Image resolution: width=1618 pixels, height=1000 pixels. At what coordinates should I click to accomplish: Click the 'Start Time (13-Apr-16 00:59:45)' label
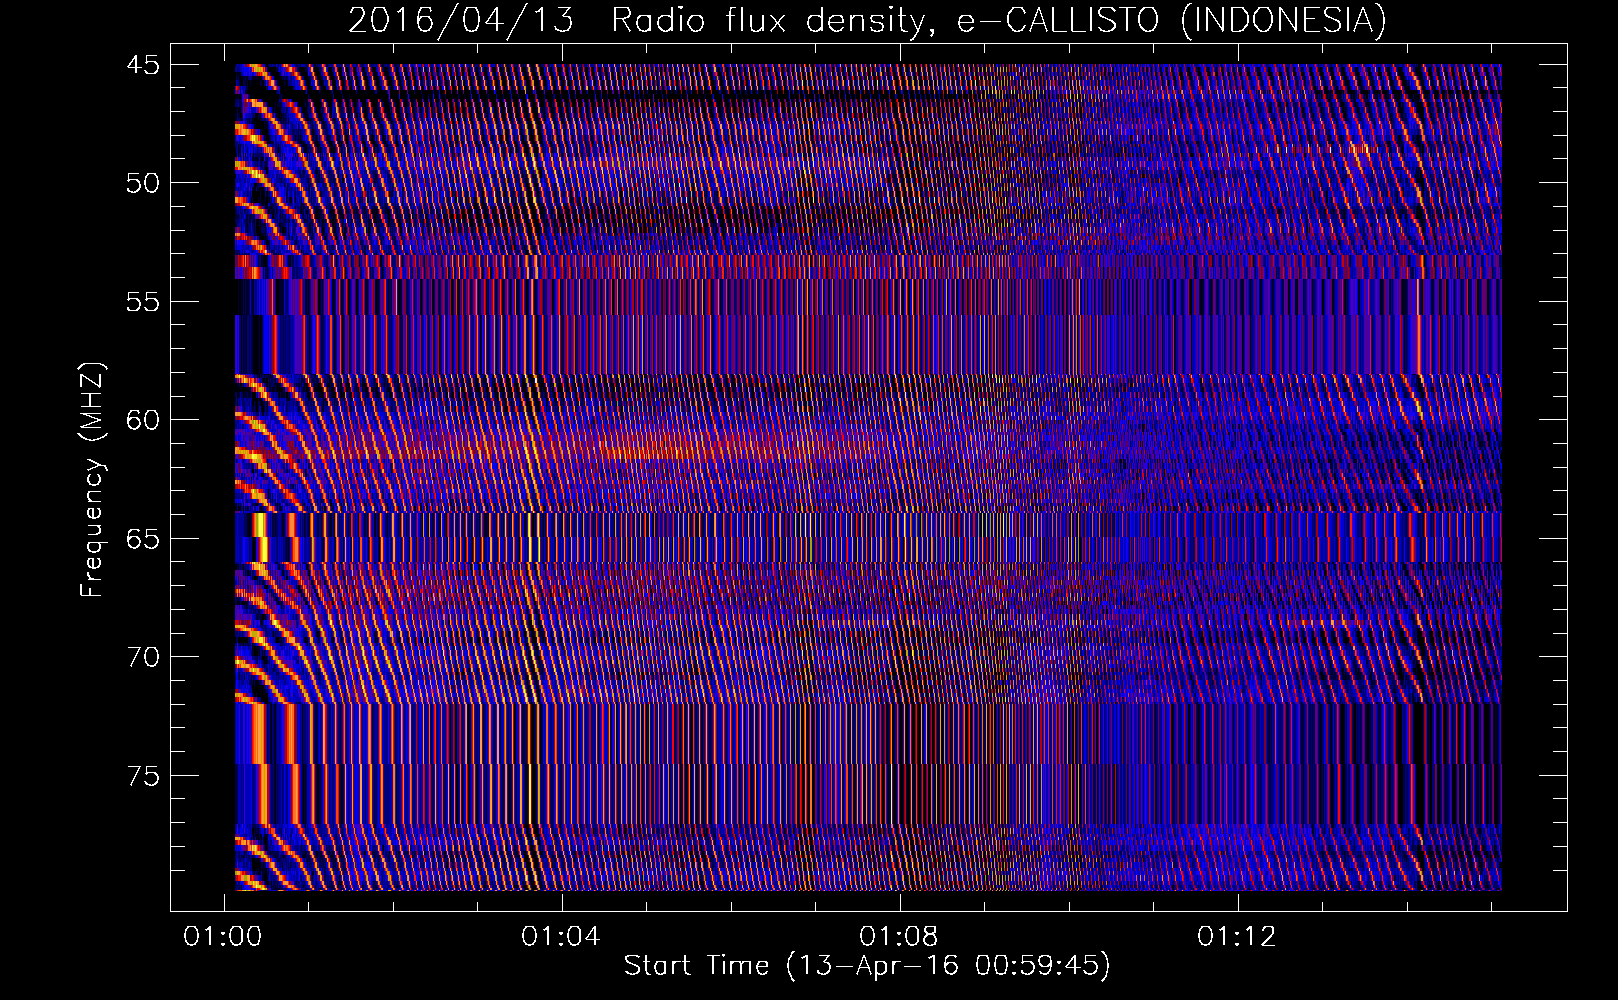pos(867,966)
